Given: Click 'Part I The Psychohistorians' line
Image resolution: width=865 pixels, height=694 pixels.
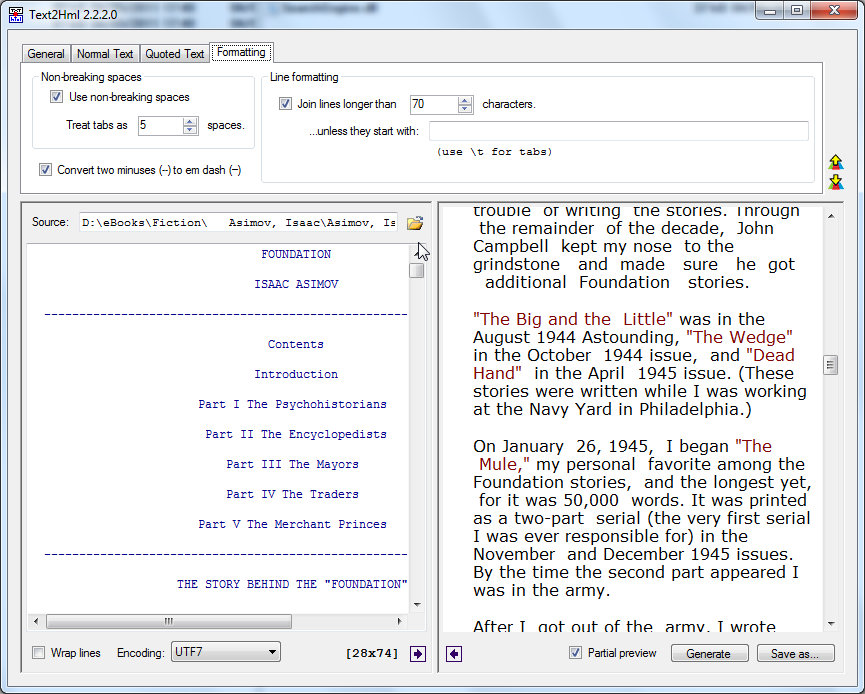Looking at the screenshot, I should click(292, 404).
